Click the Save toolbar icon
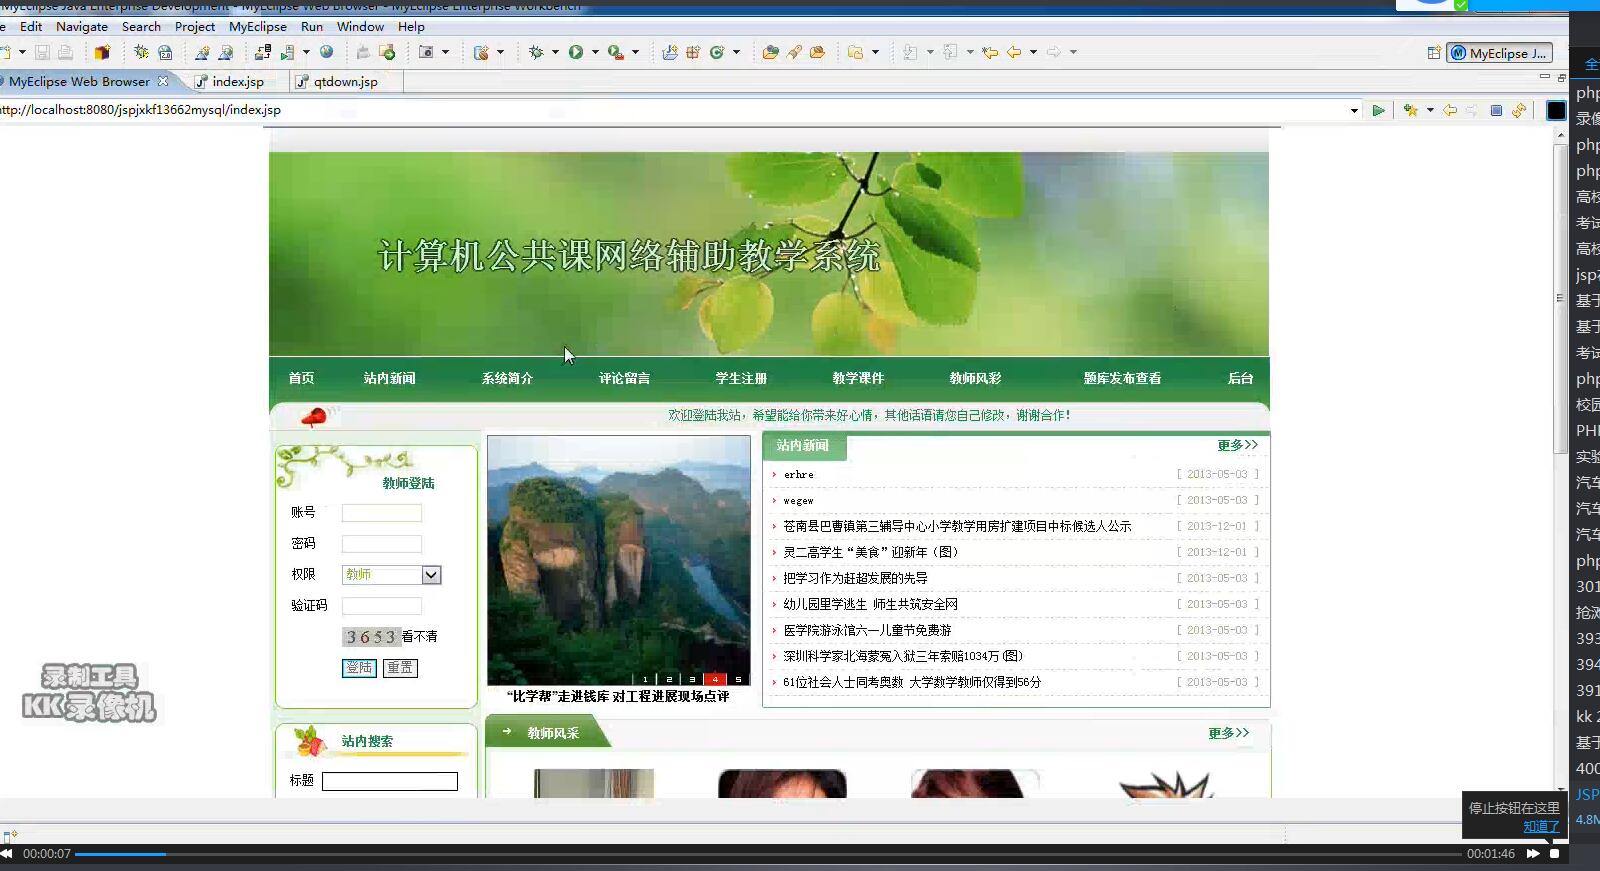Image resolution: width=1600 pixels, height=871 pixels. click(42, 52)
